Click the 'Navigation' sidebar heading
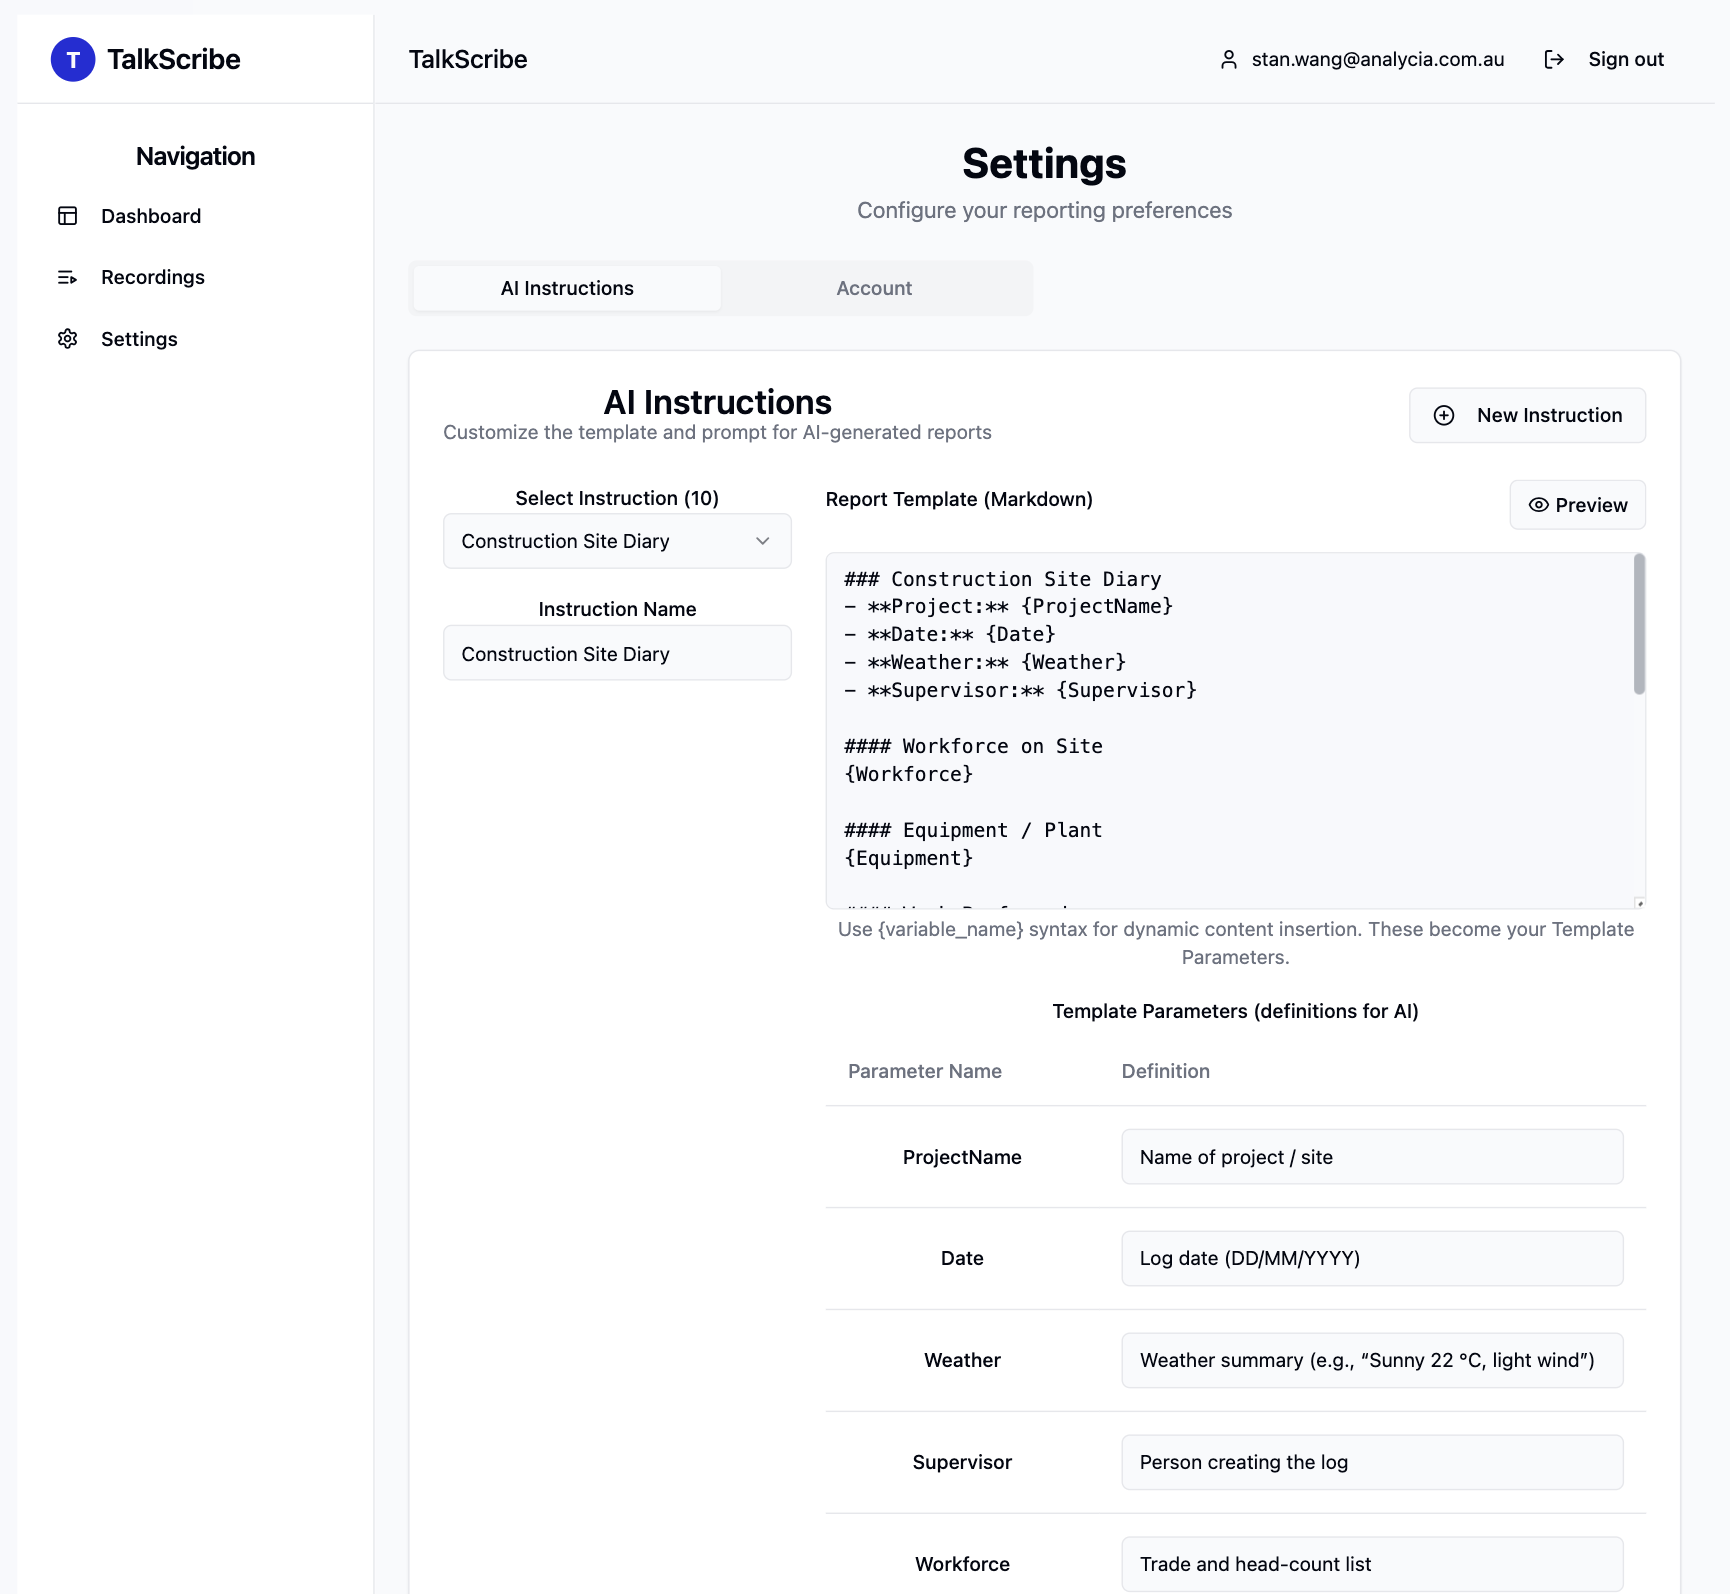Viewport: 1730px width, 1594px height. click(x=196, y=156)
